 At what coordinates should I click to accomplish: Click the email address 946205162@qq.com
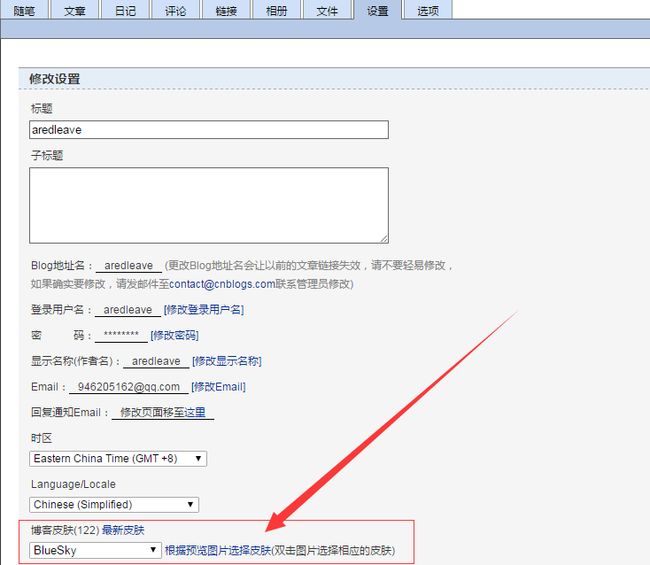(129, 387)
